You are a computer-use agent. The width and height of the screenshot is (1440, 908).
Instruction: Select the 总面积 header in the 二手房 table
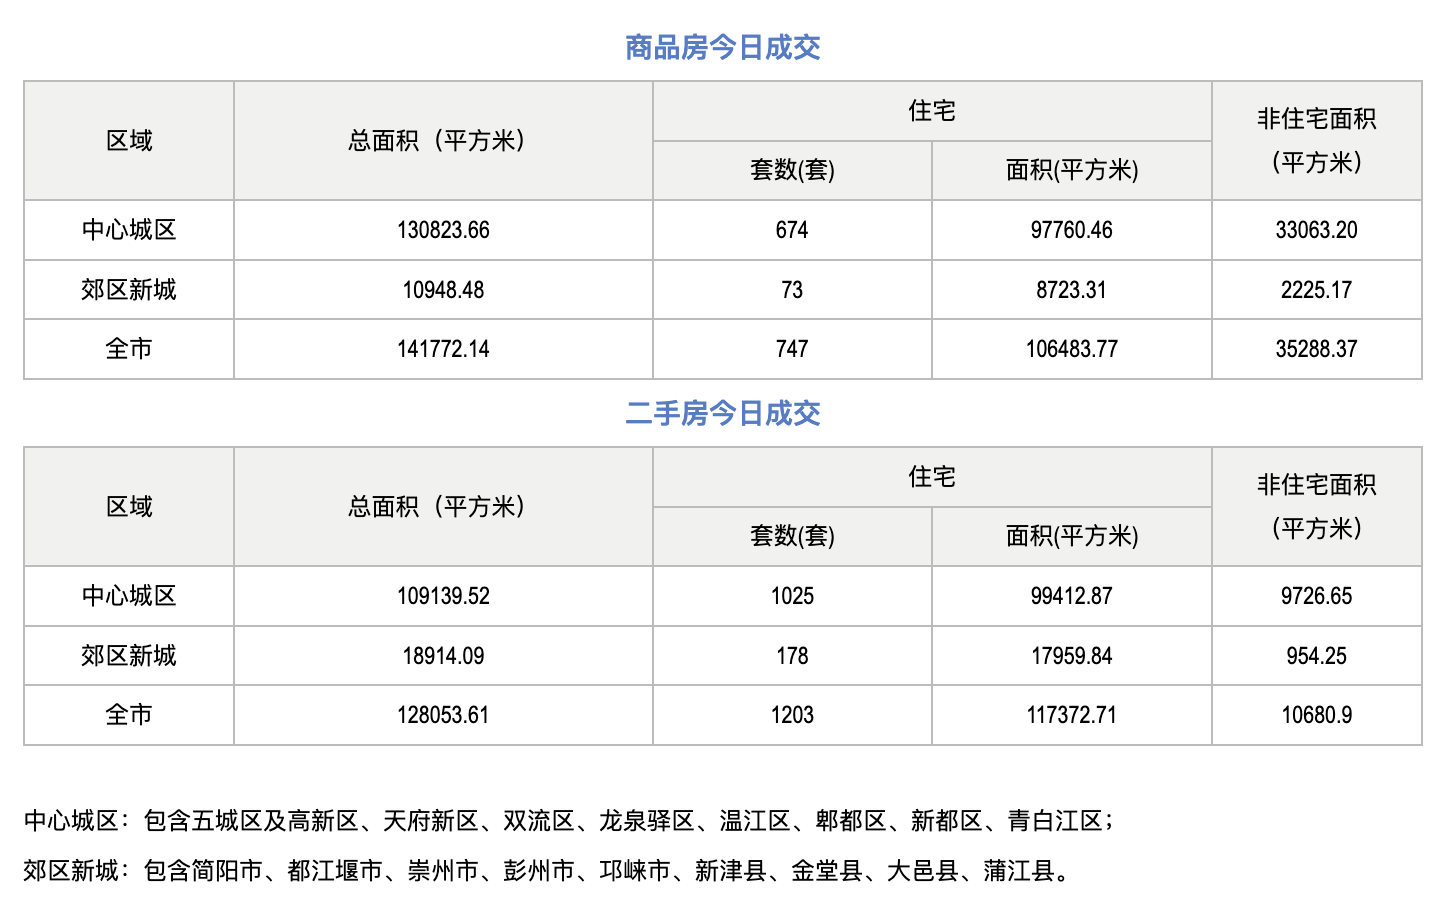[437, 507]
